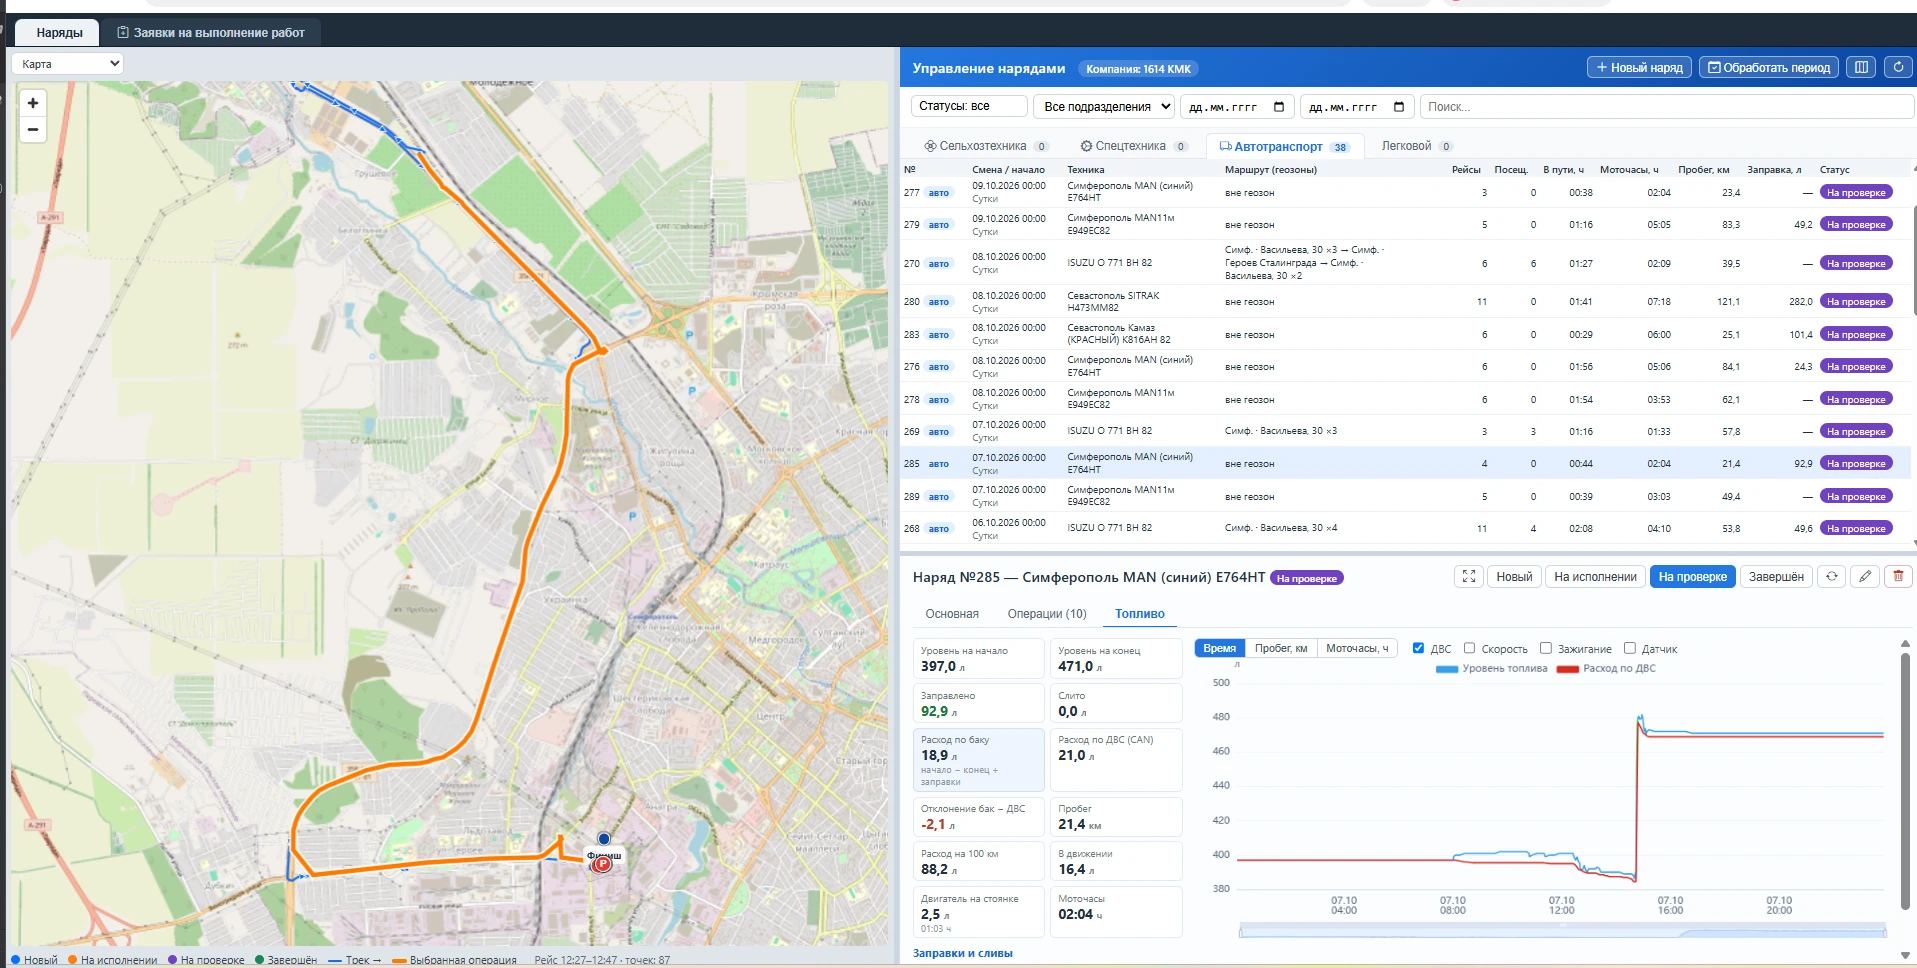Screen dimensions: 1917x968
Task: Edit order №285 with pencil icon
Action: click(1865, 577)
